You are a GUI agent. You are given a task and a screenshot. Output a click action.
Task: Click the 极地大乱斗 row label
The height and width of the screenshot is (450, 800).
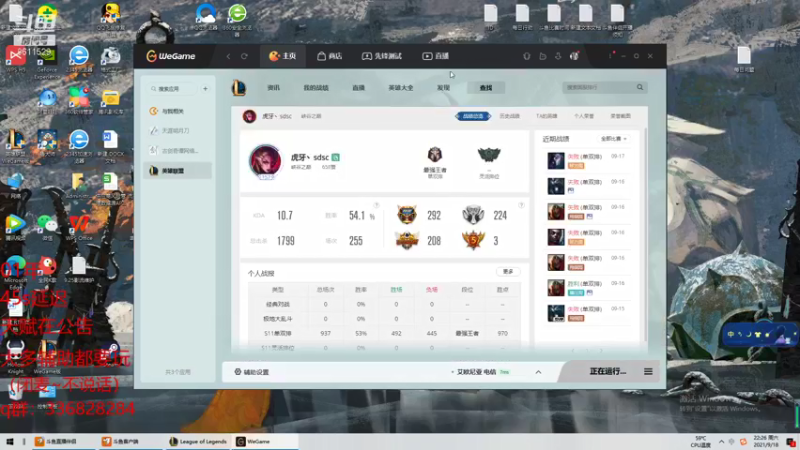[277, 319]
